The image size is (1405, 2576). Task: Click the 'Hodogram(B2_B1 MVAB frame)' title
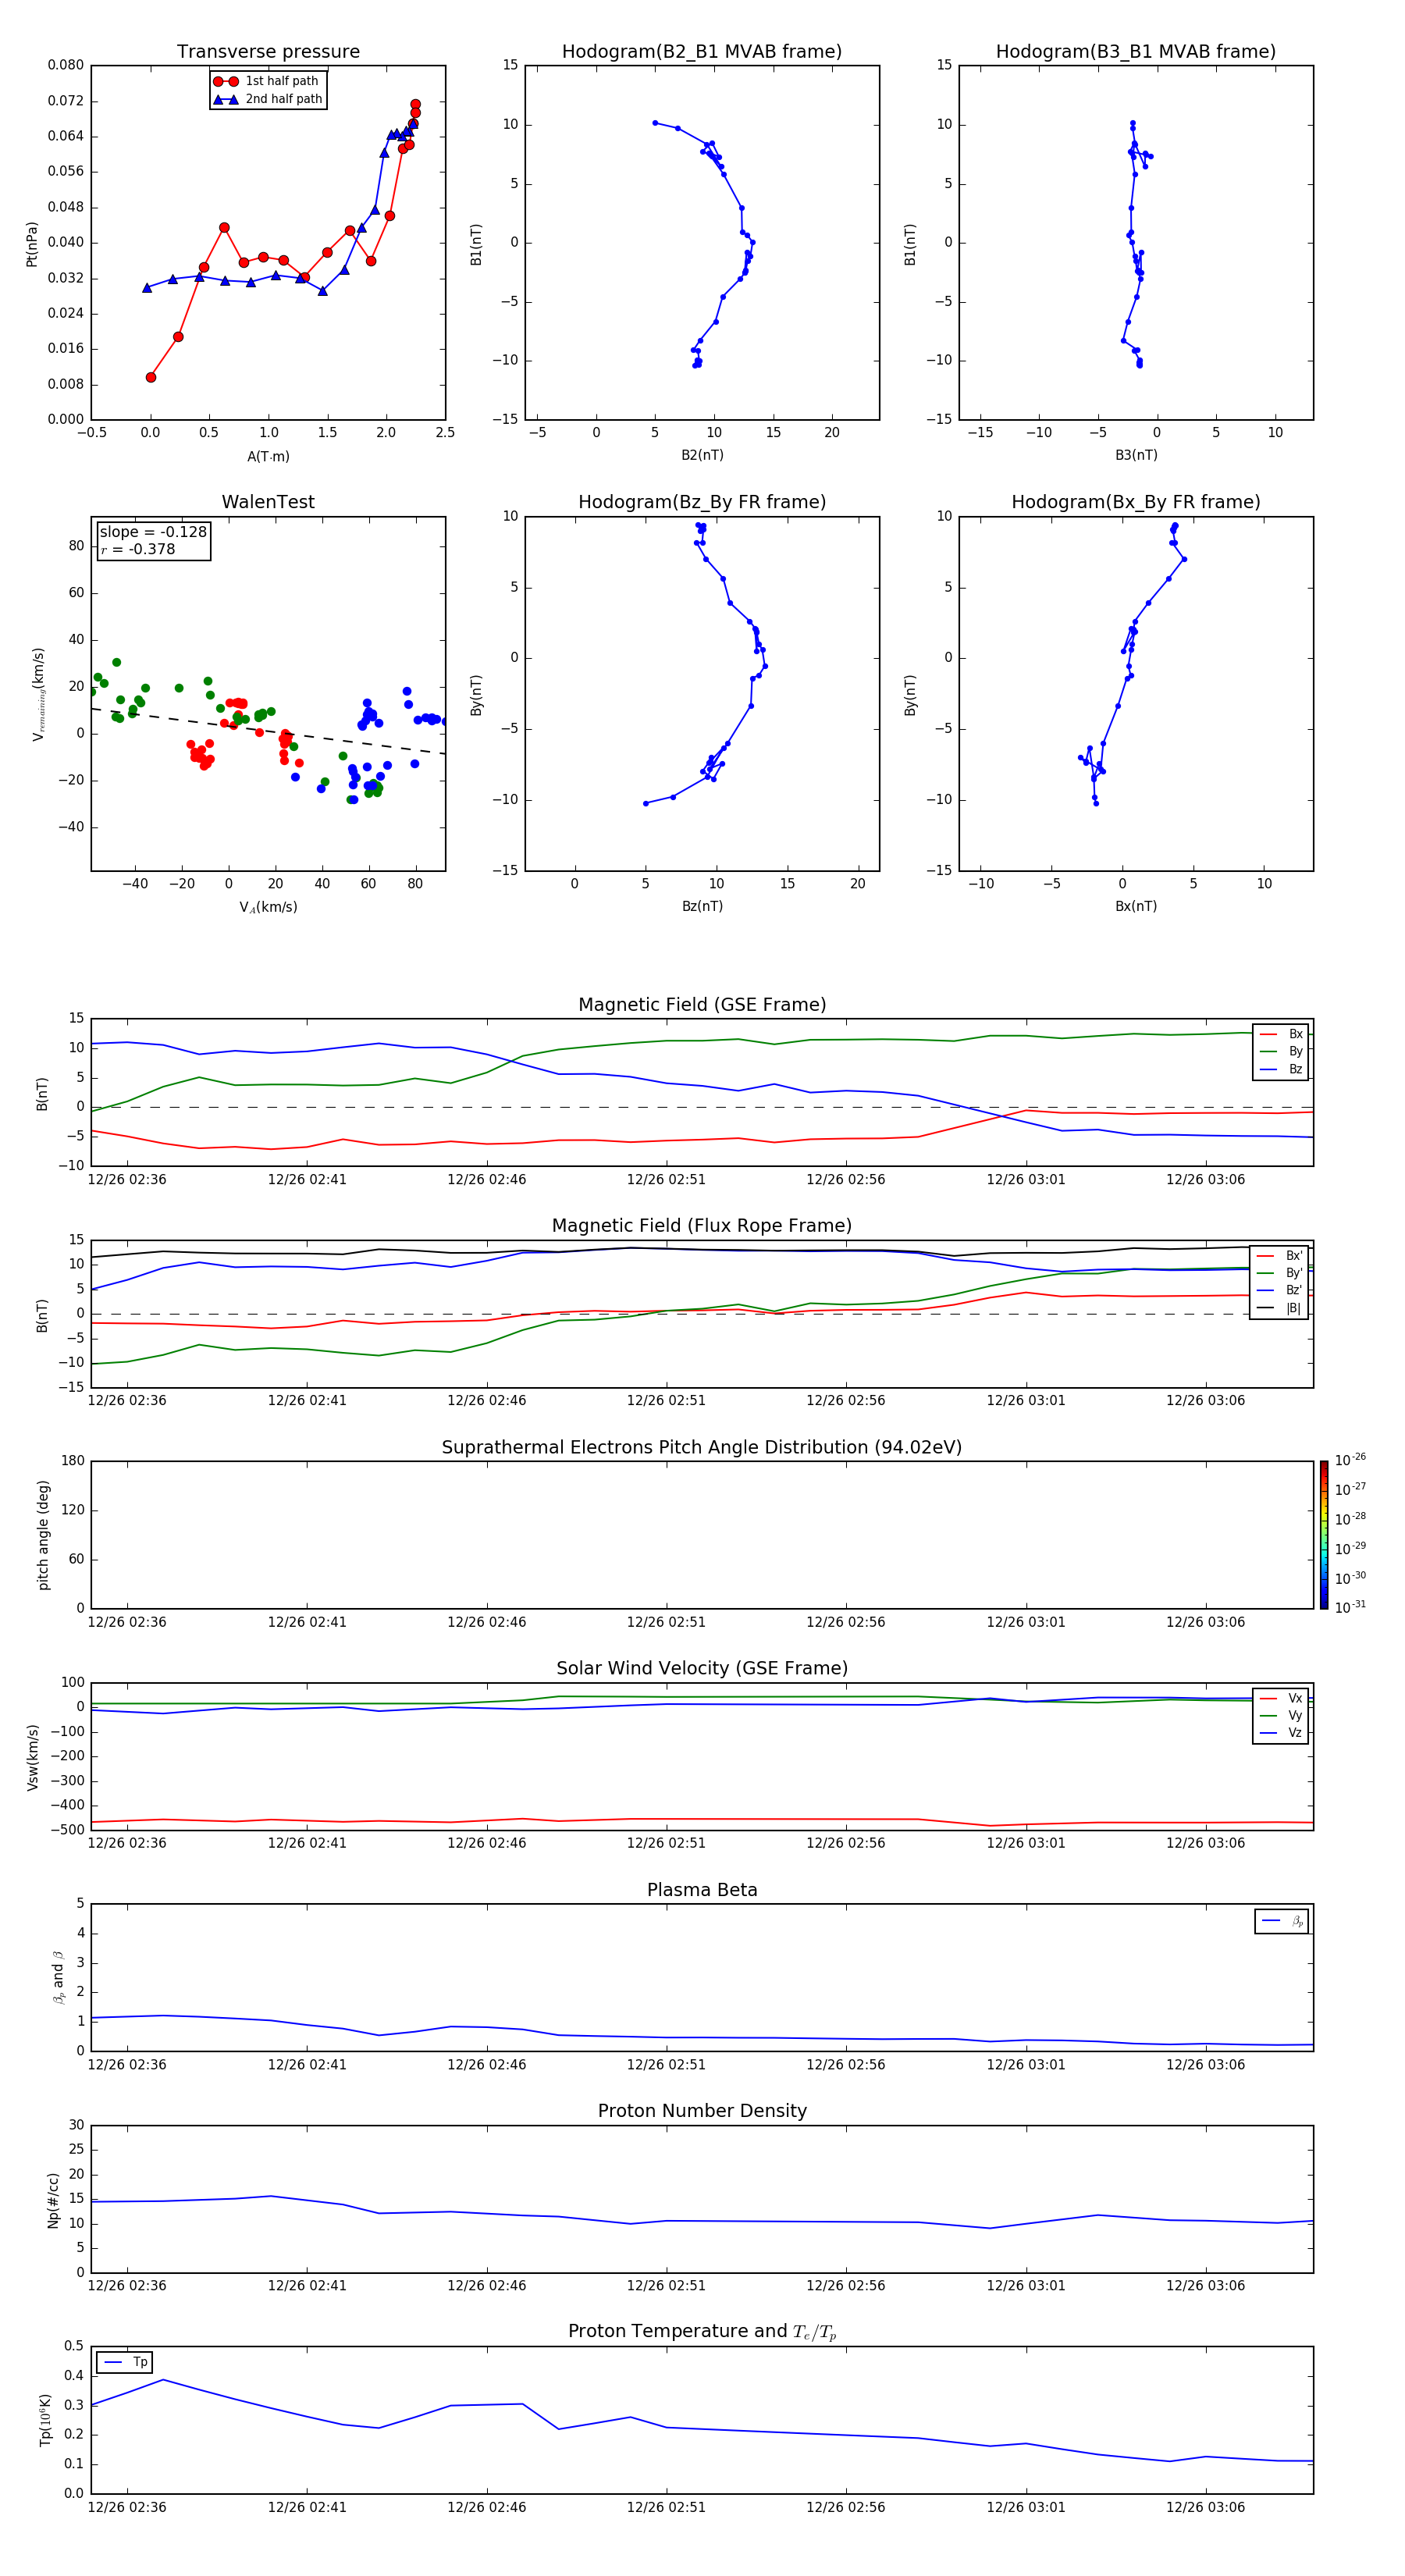pos(701,52)
